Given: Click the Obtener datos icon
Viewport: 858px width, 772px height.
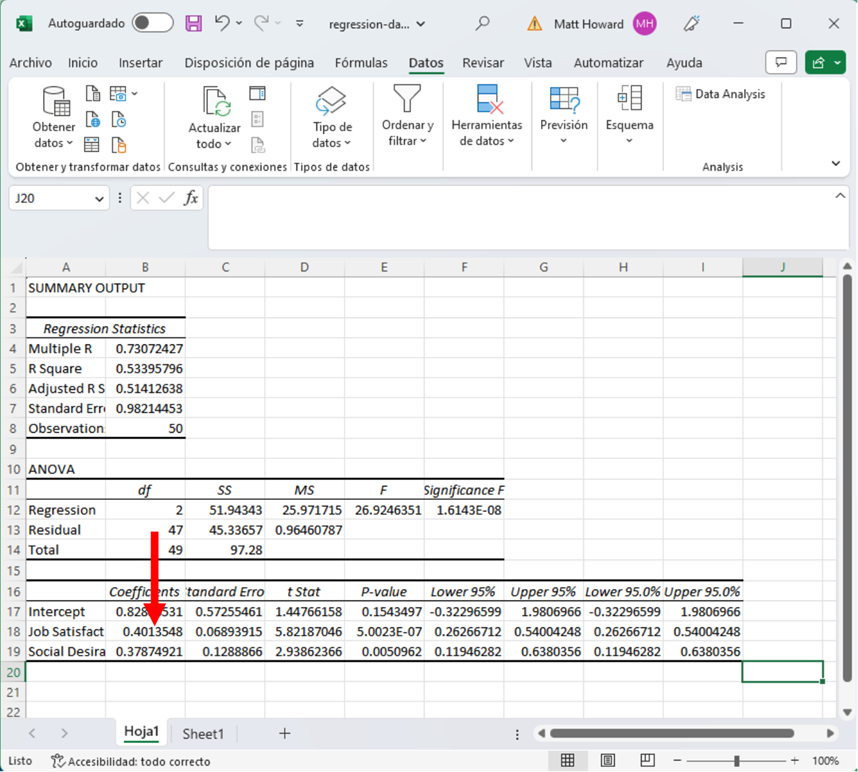Looking at the screenshot, I should (x=54, y=102).
